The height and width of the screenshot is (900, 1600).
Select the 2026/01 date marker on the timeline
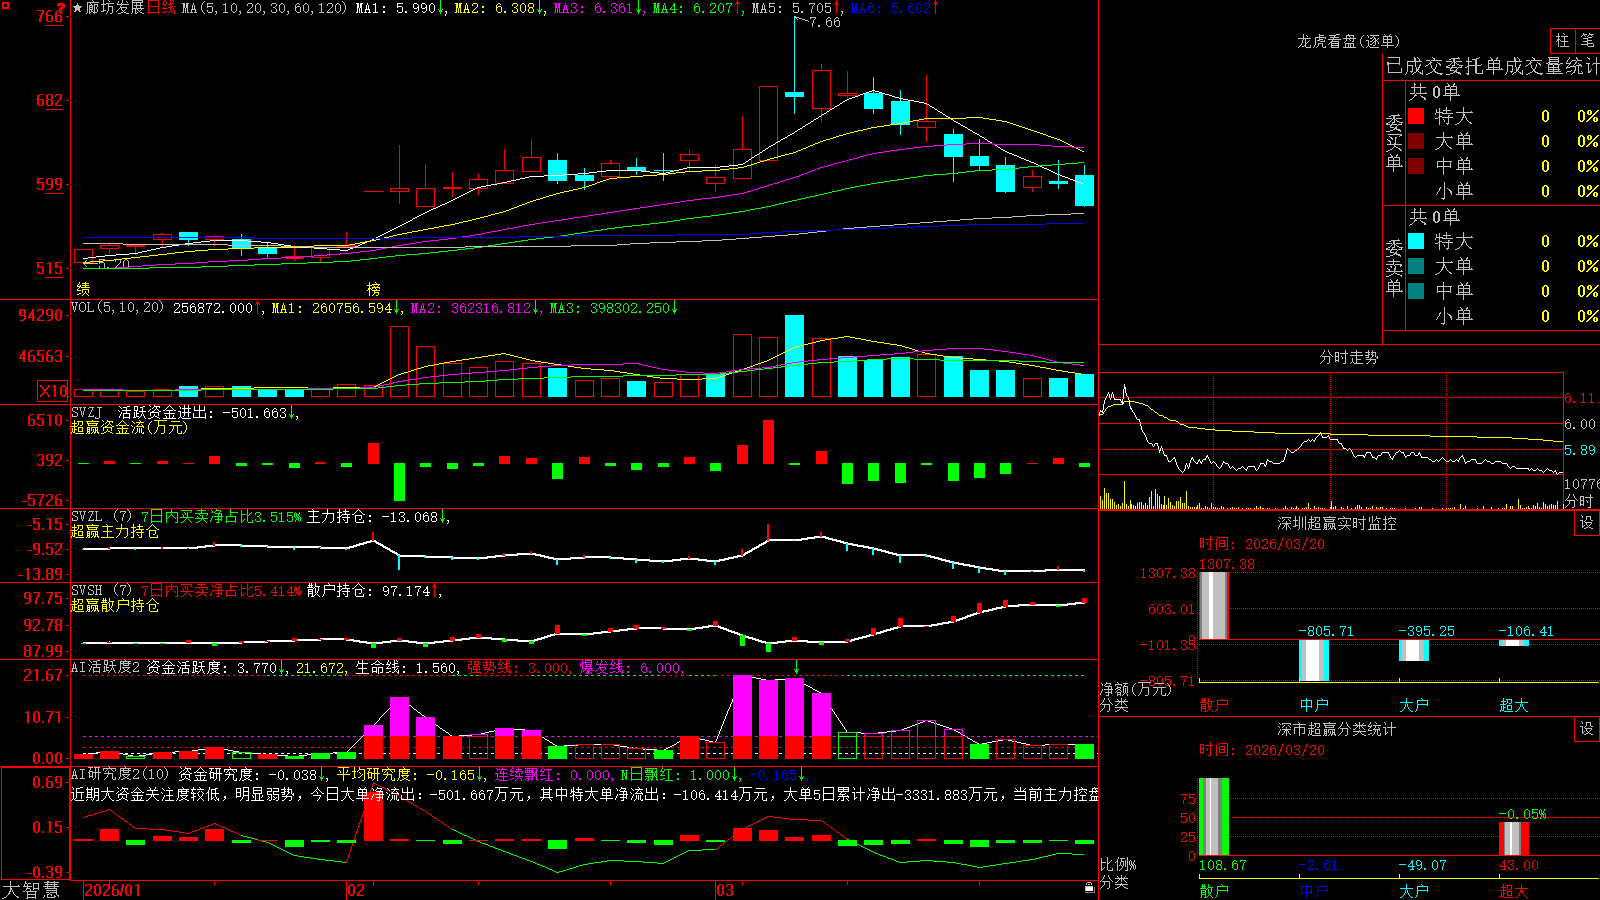(112, 890)
